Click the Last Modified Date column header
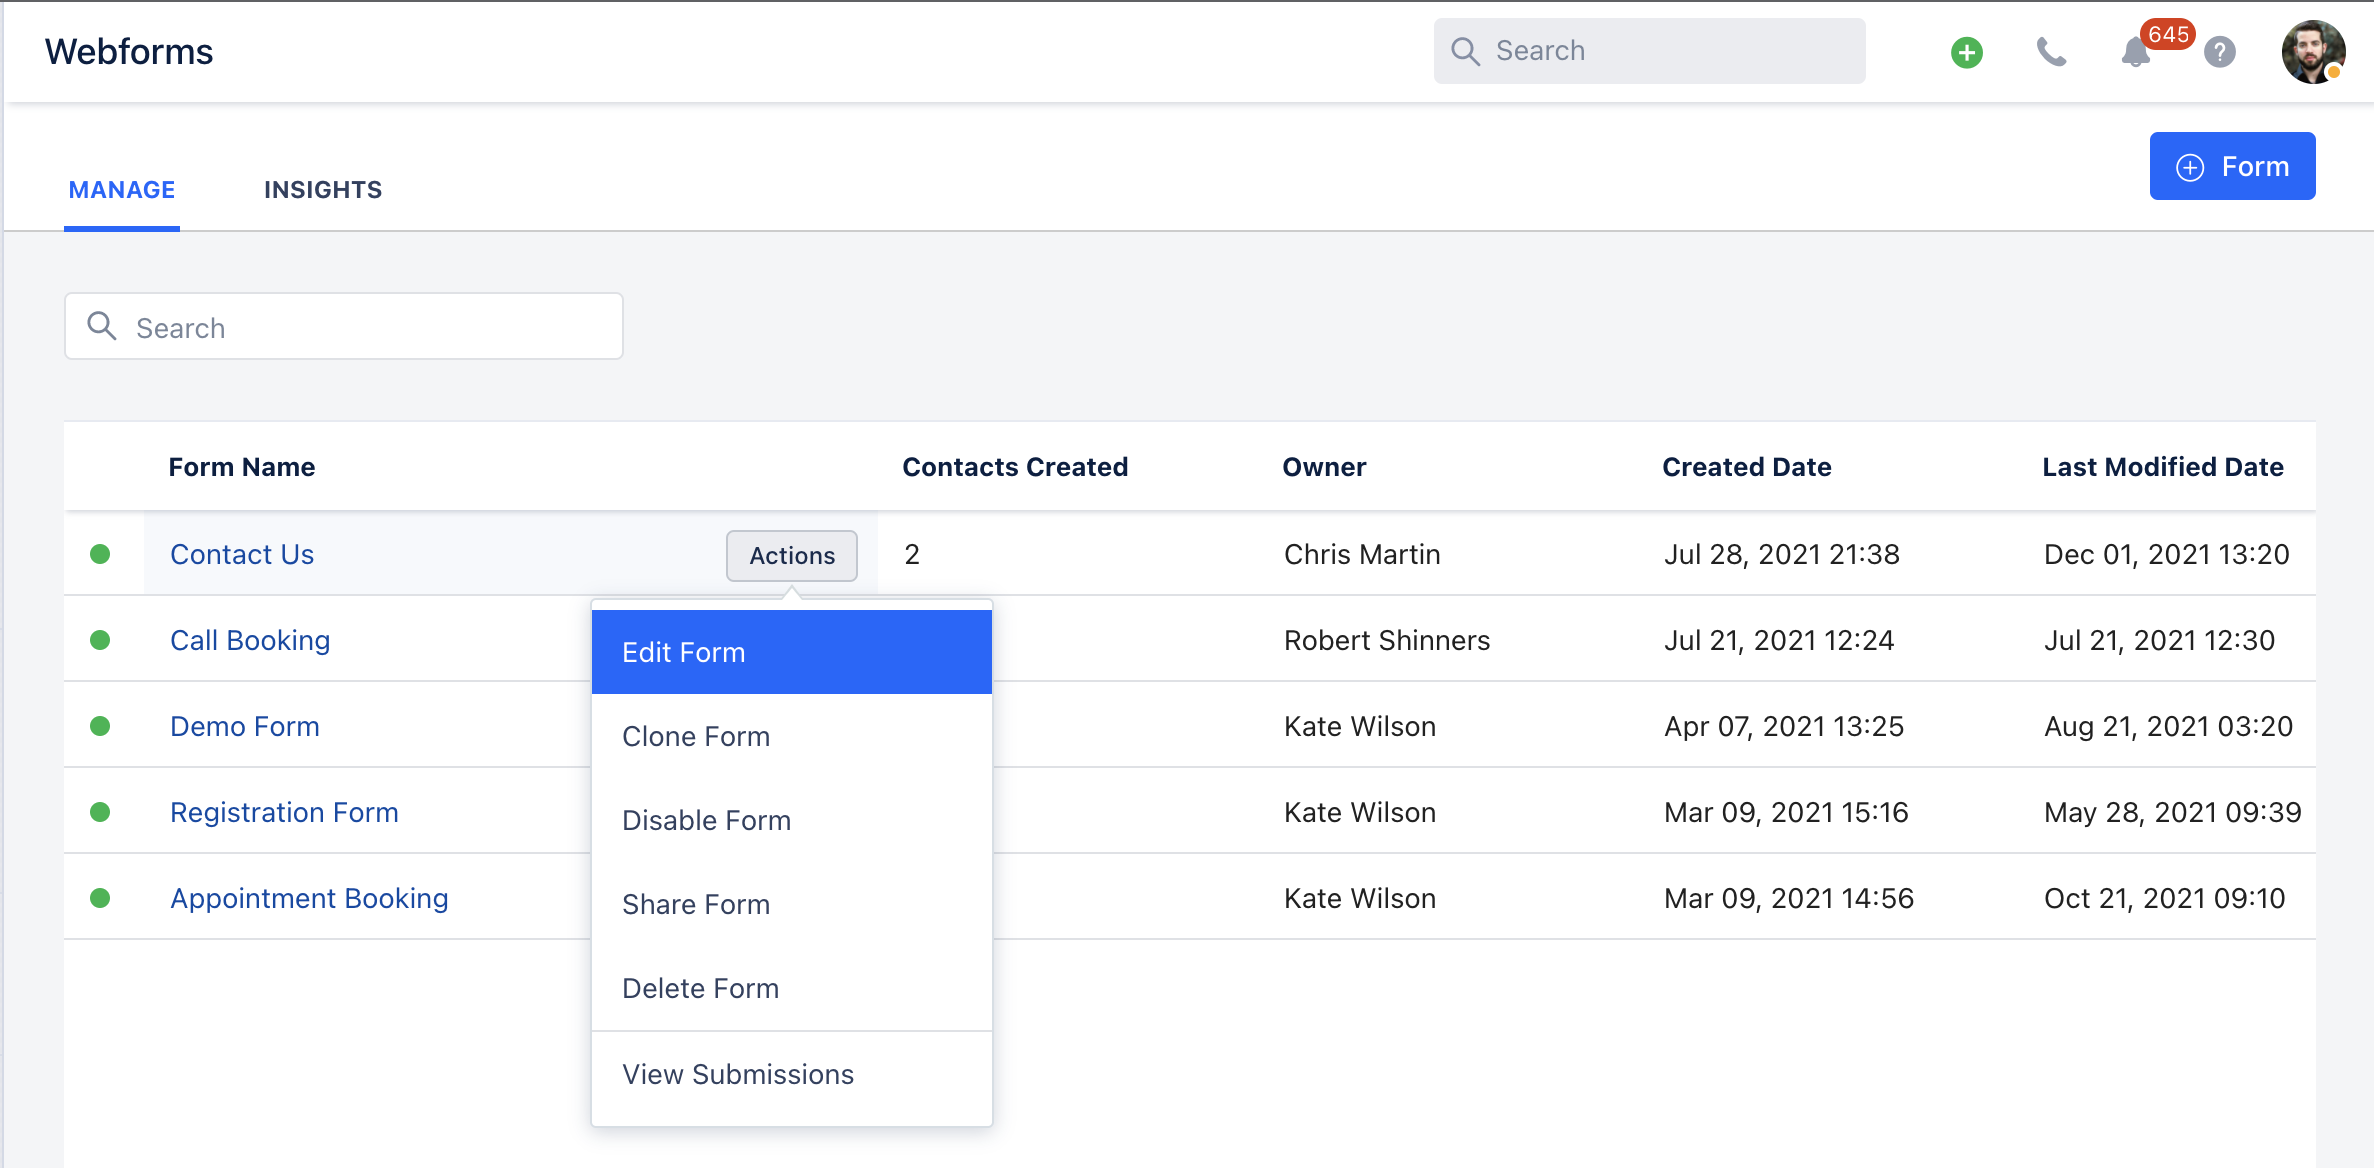The height and width of the screenshot is (1168, 2374). click(2162, 467)
